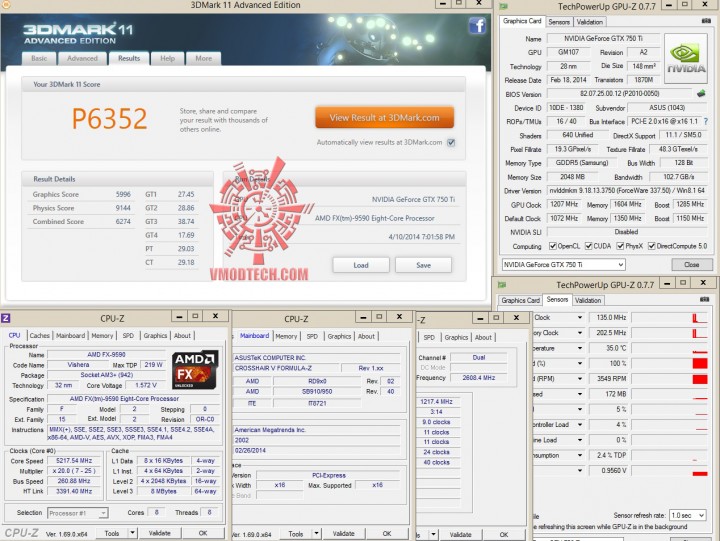Click OK in Memory CPU-Z window
Viewport: 720px width, 541px height.
point(504,535)
